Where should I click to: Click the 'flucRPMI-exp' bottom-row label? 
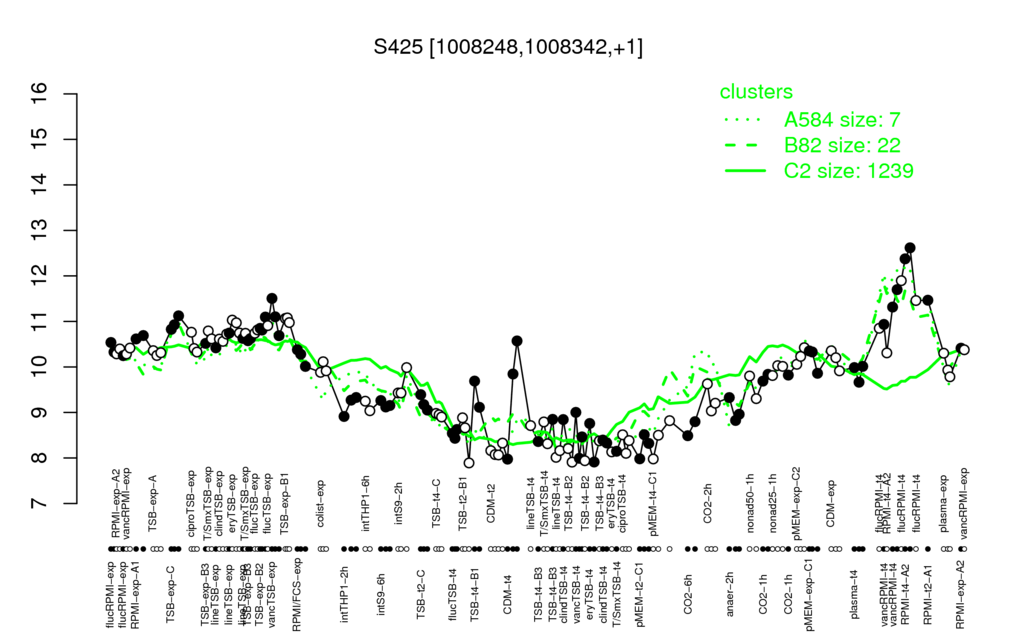[109, 595]
